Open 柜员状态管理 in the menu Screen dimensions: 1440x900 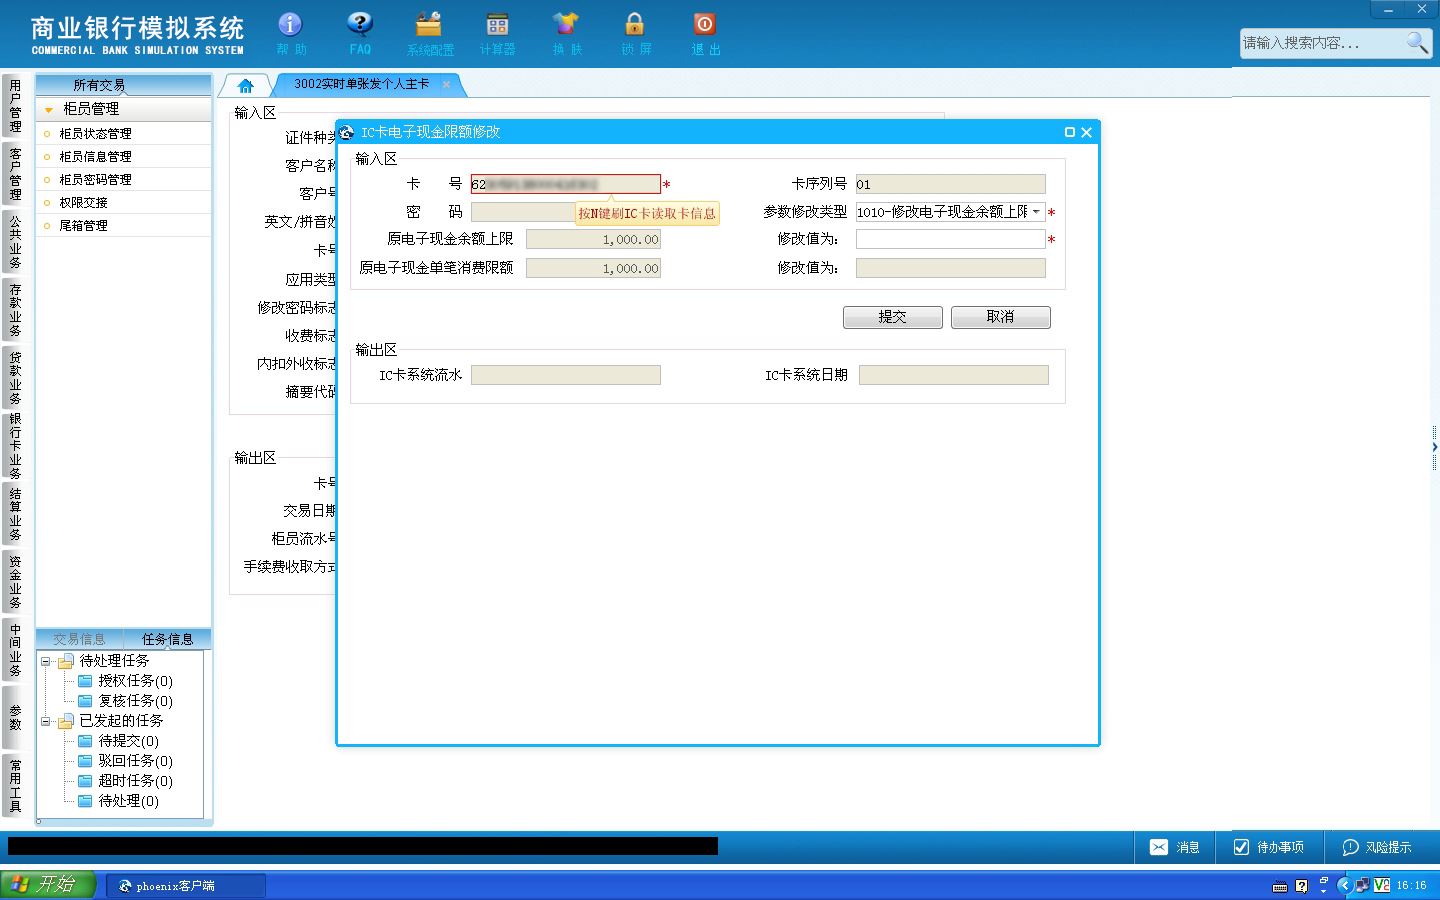95,134
